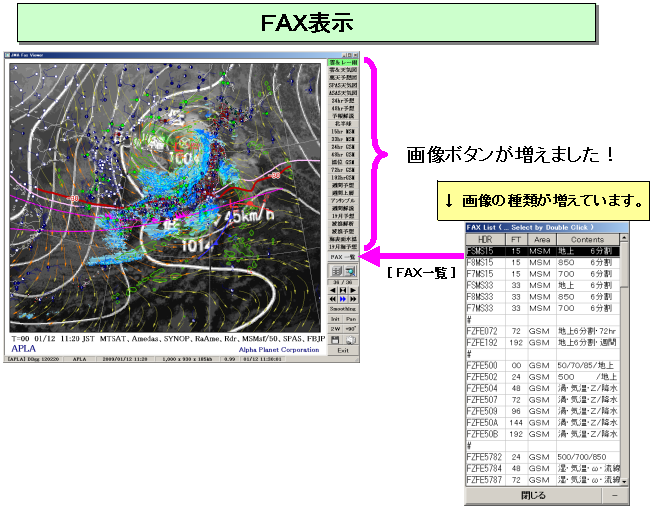
Task: Click the magnifier icon below FAX一覧
Action: (351, 271)
